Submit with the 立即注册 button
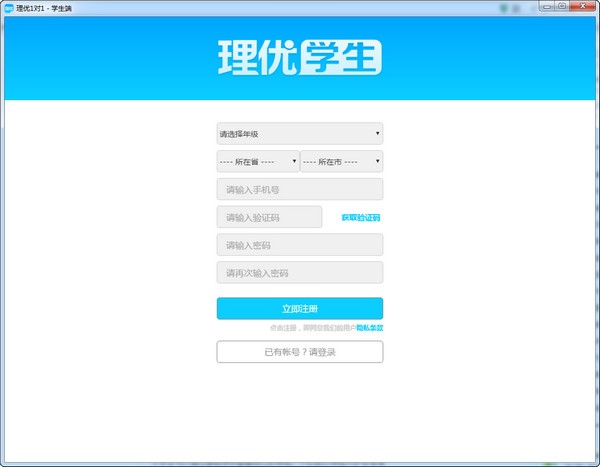600x467 pixels. click(300, 309)
